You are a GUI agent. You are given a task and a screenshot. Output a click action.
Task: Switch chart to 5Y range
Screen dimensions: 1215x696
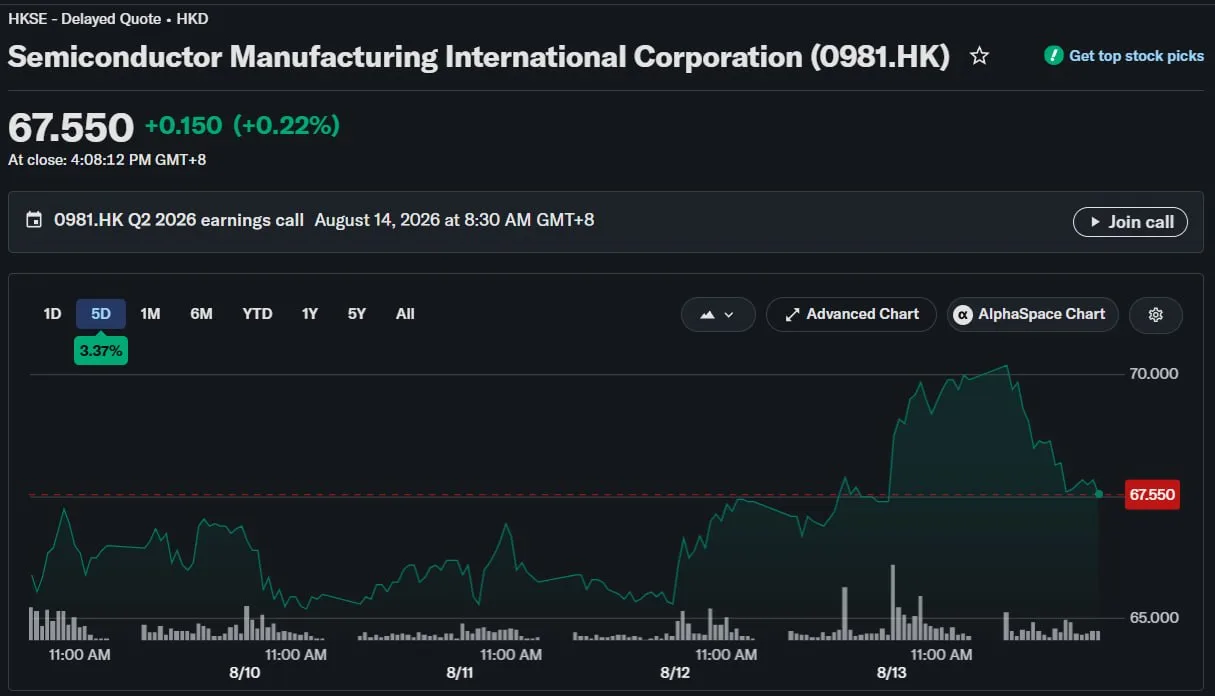point(357,314)
